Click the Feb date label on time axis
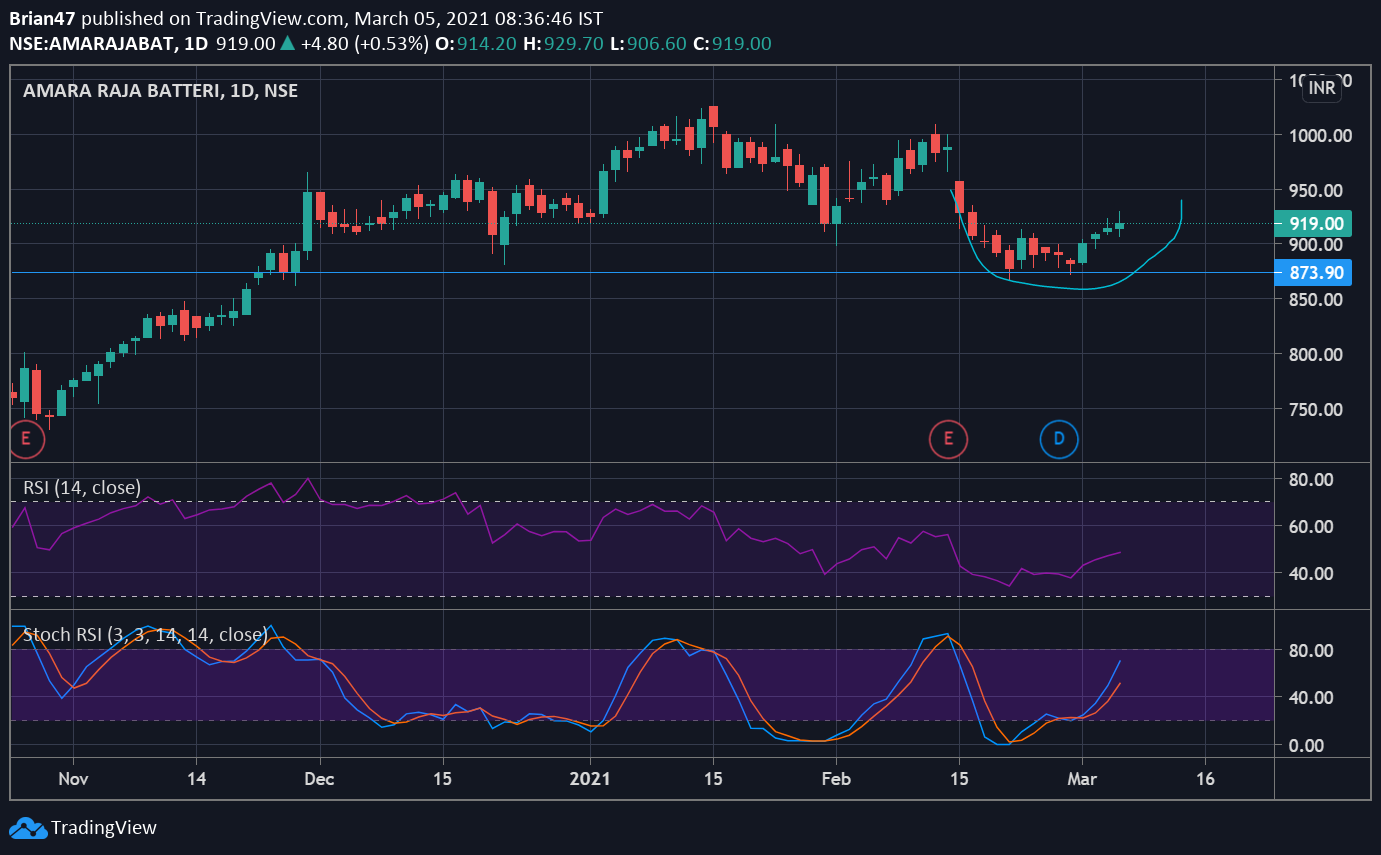This screenshot has height=855, width=1381. (x=835, y=778)
